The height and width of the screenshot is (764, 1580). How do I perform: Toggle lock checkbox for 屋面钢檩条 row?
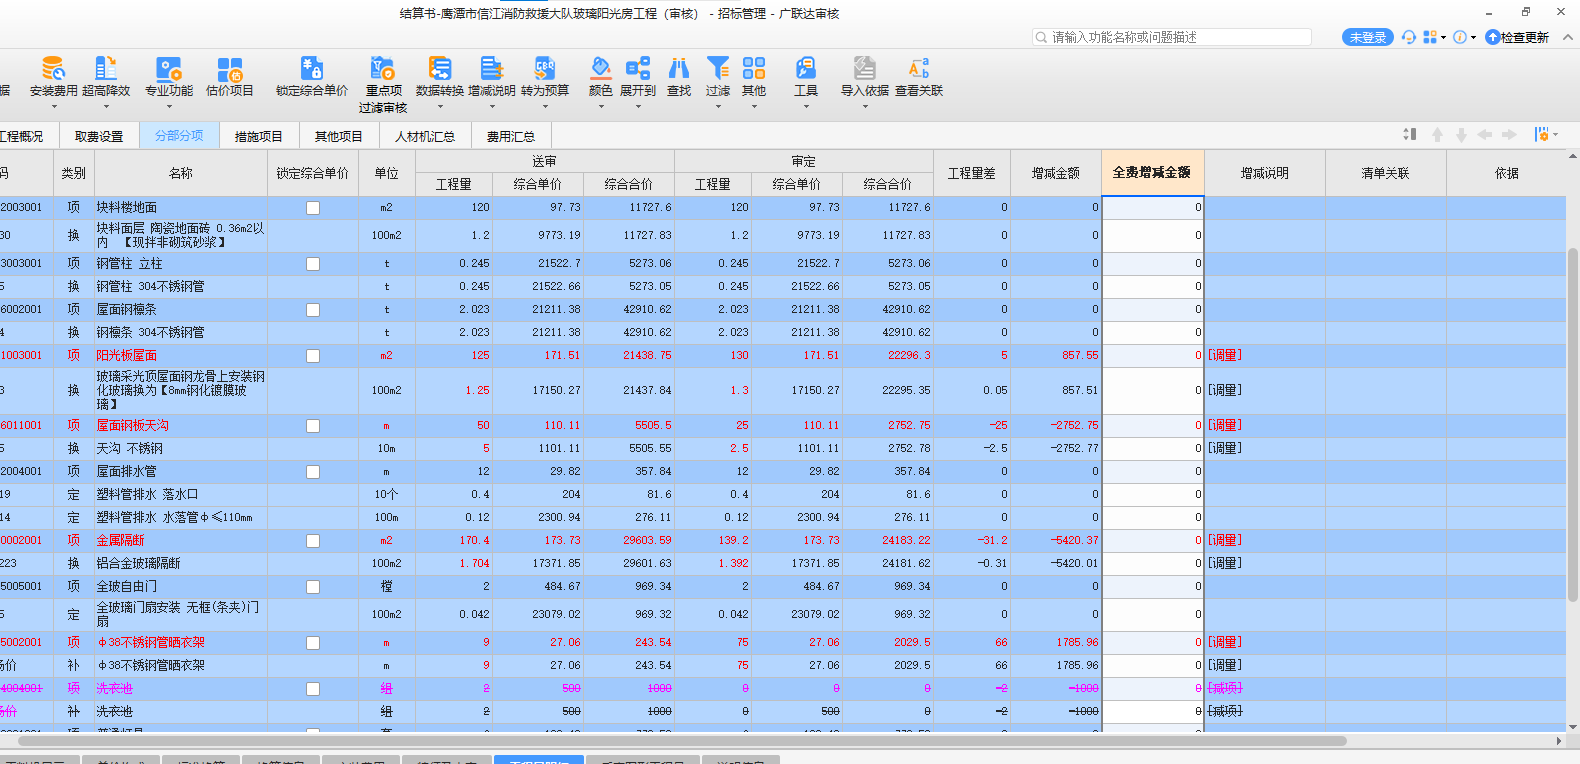313,310
